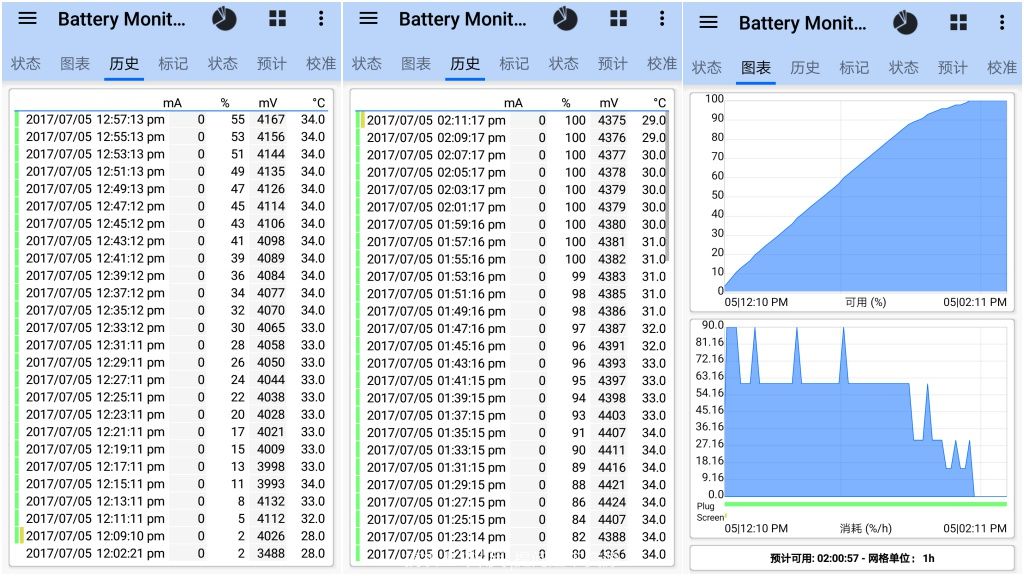Switch to 图表 tab on middle screen
This screenshot has height=576, width=1024.
tap(415, 63)
